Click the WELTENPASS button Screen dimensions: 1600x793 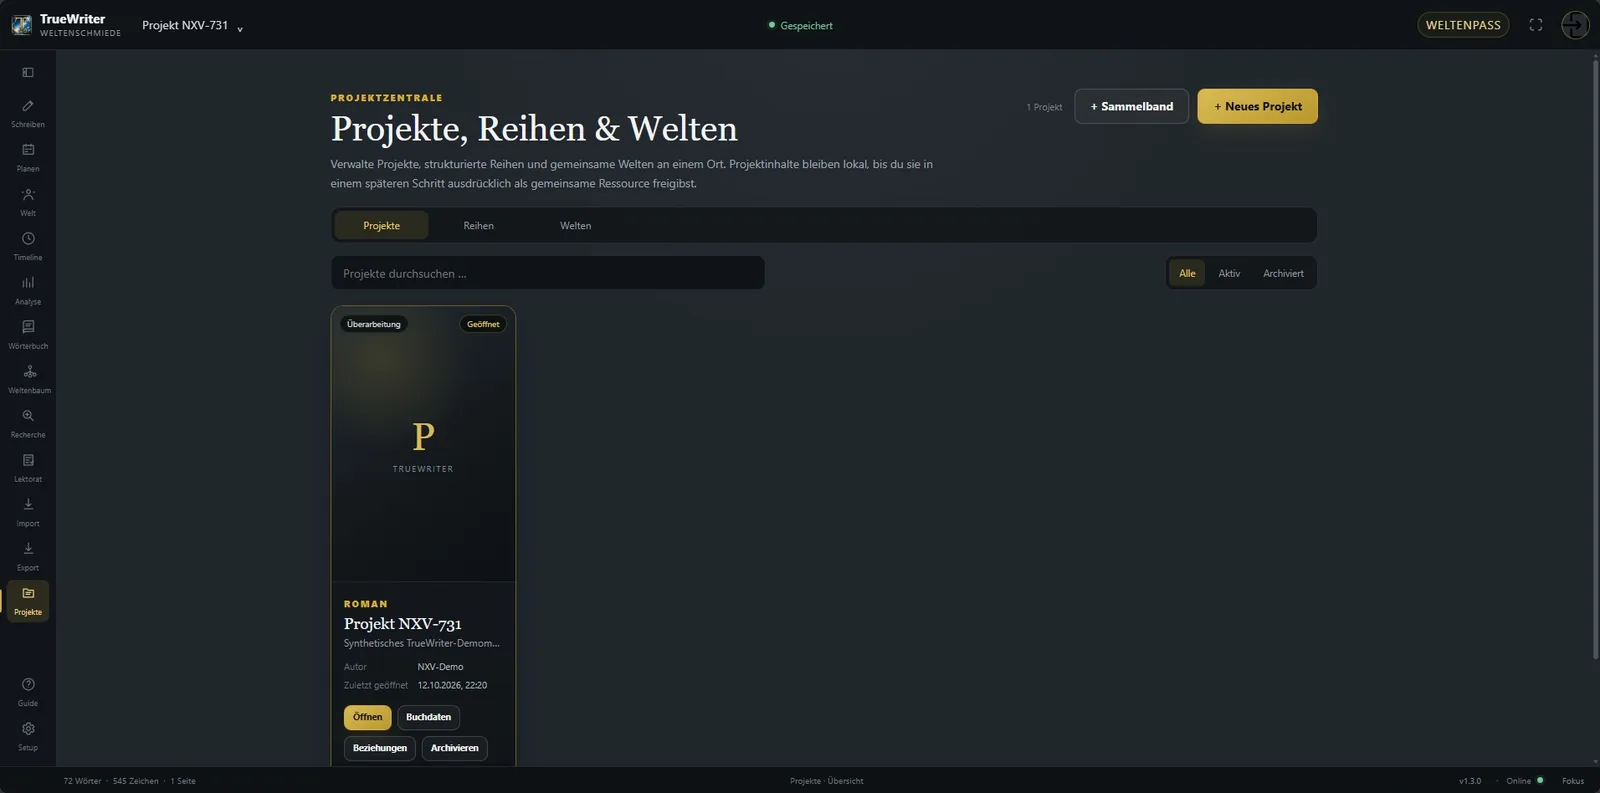pos(1463,25)
